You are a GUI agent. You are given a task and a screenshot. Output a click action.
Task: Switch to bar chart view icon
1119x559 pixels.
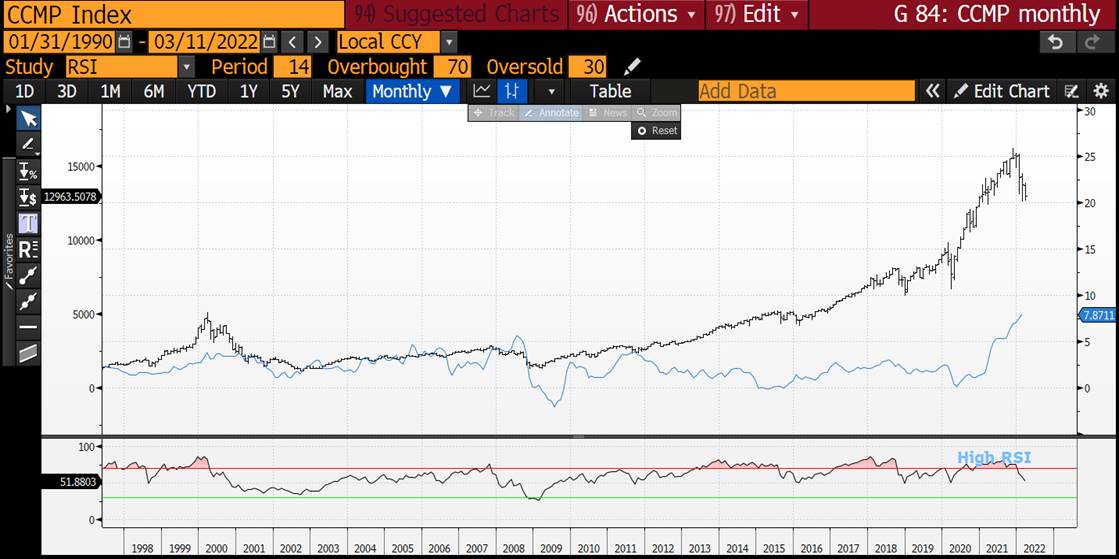[x=512, y=91]
